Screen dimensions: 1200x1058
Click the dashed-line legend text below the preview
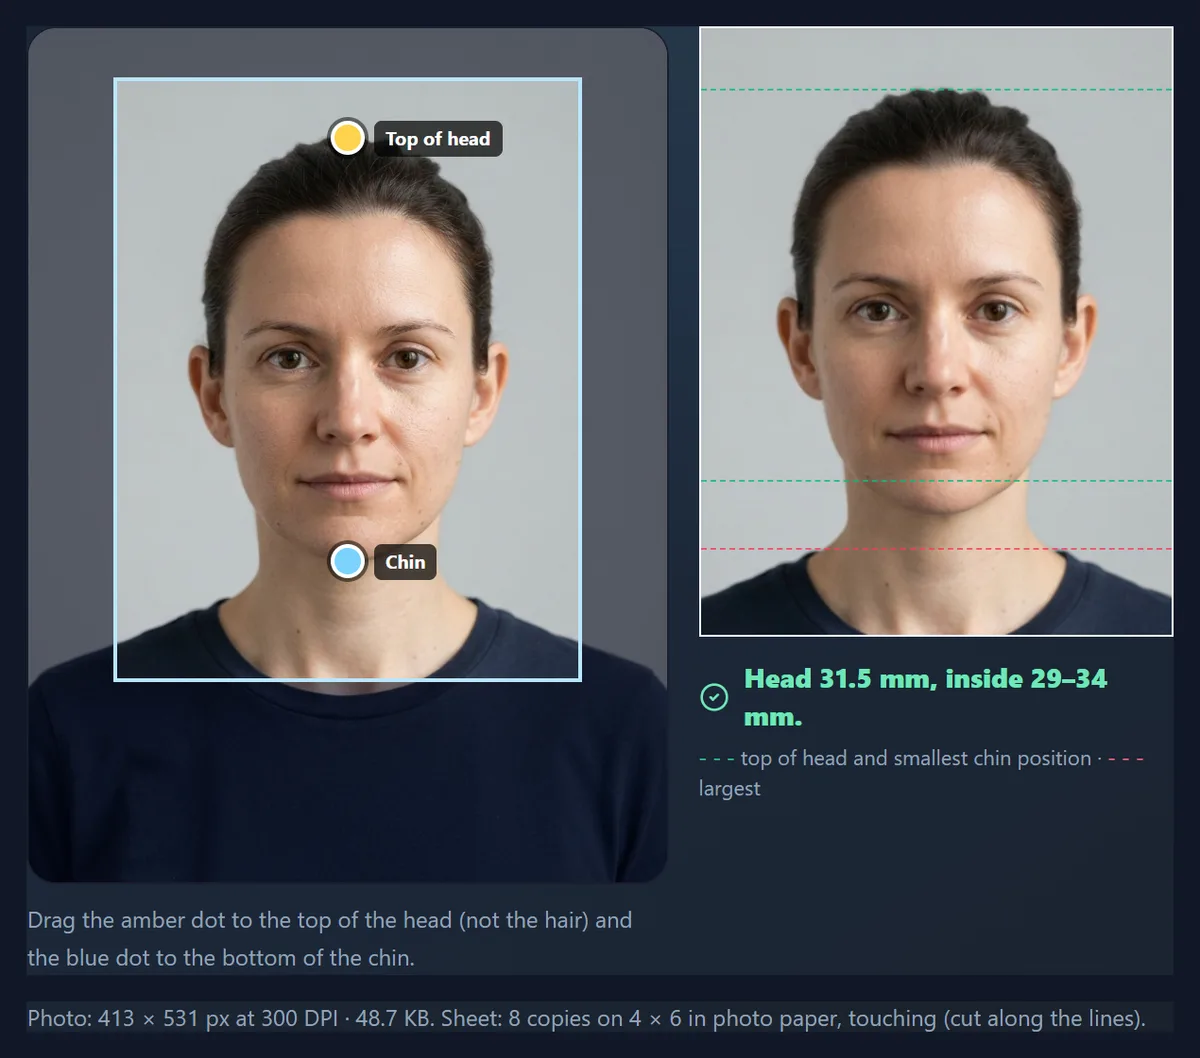tap(921, 773)
